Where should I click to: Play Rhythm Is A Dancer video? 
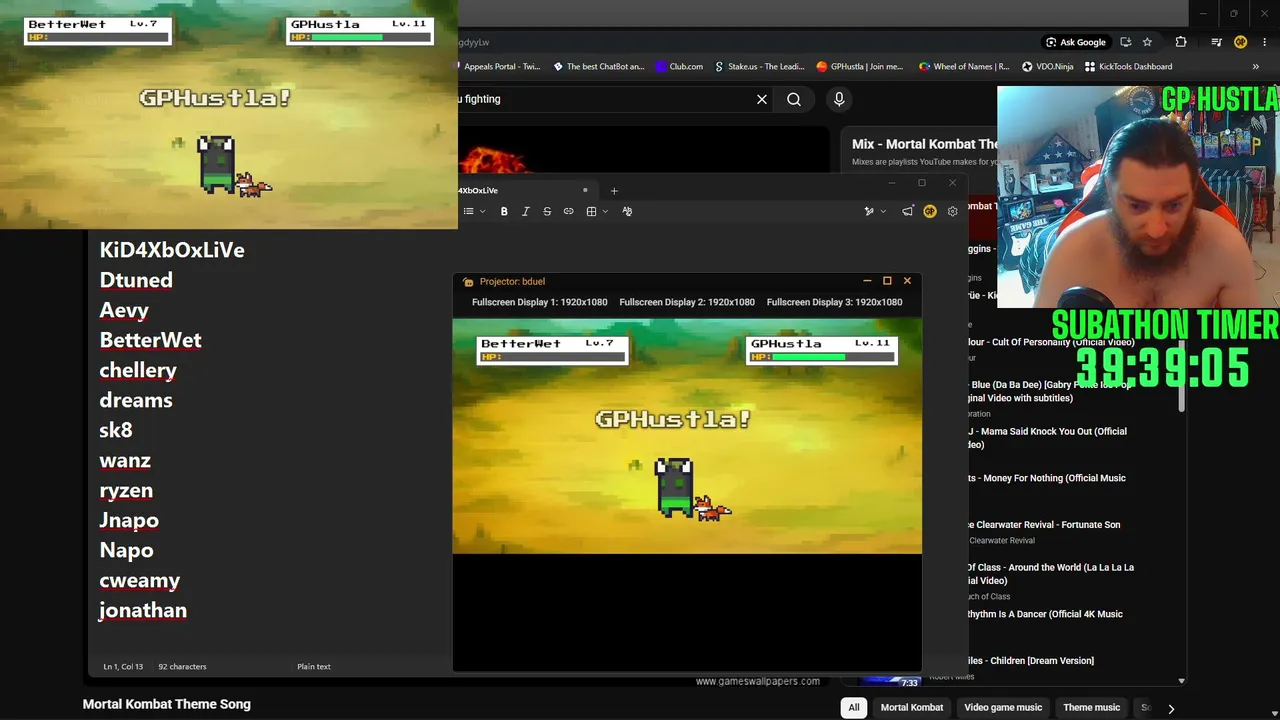pos(1045,614)
